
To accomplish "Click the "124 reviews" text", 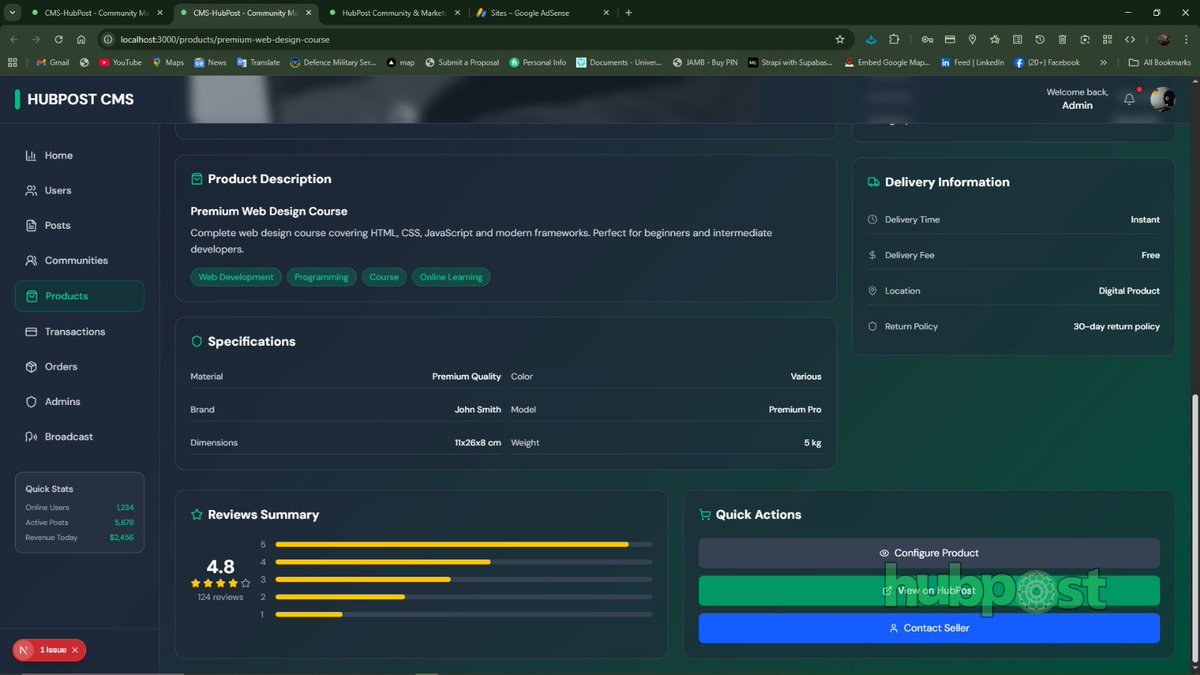I will (220, 597).
